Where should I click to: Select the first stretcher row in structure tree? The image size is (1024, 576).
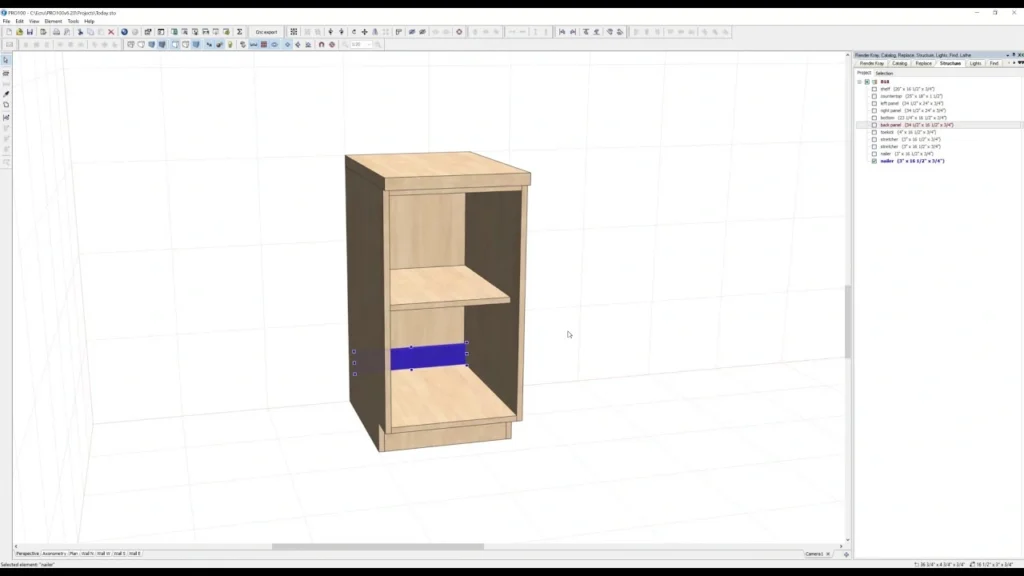coord(910,139)
